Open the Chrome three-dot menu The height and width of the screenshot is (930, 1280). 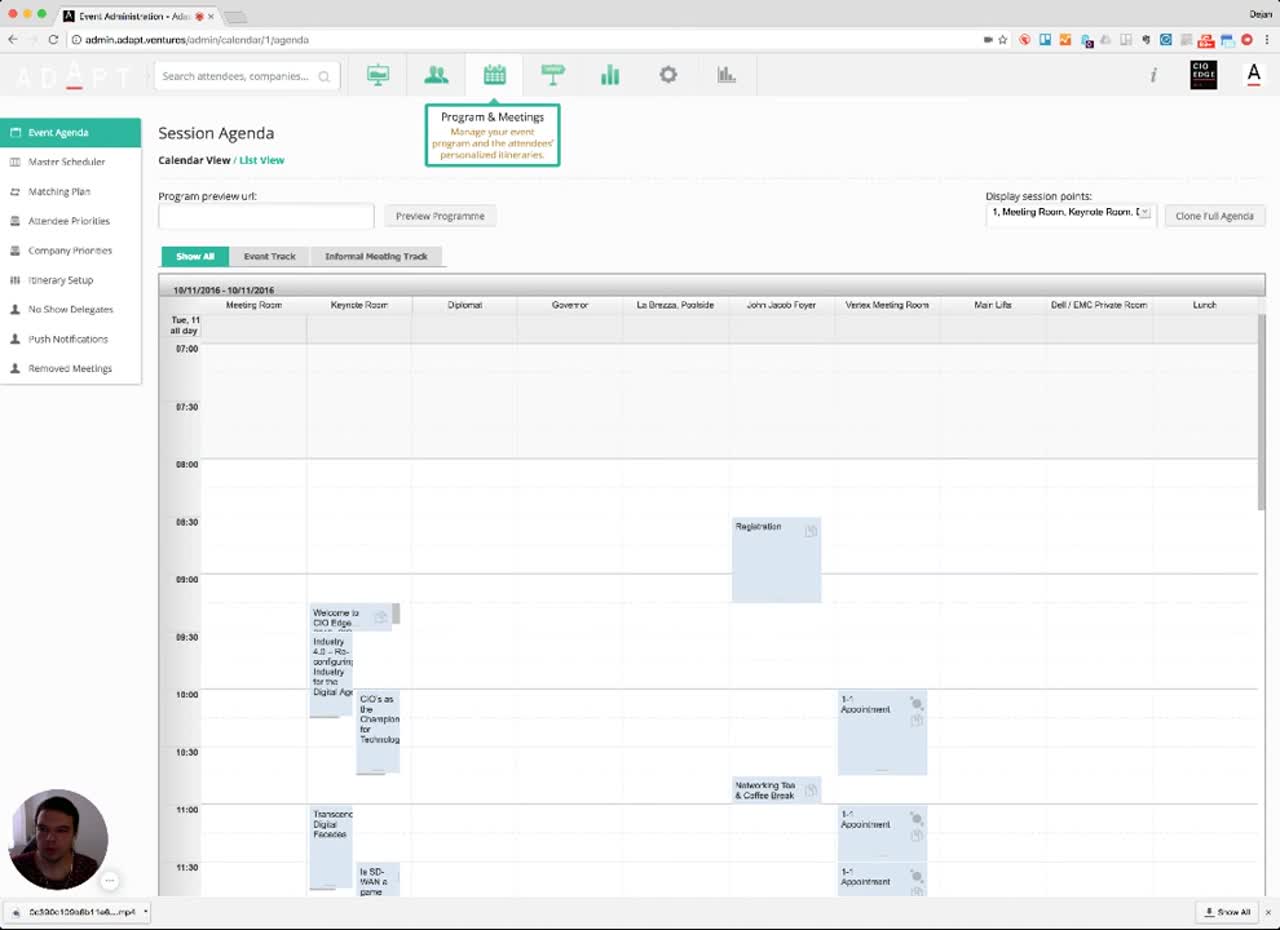[x=1265, y=40]
